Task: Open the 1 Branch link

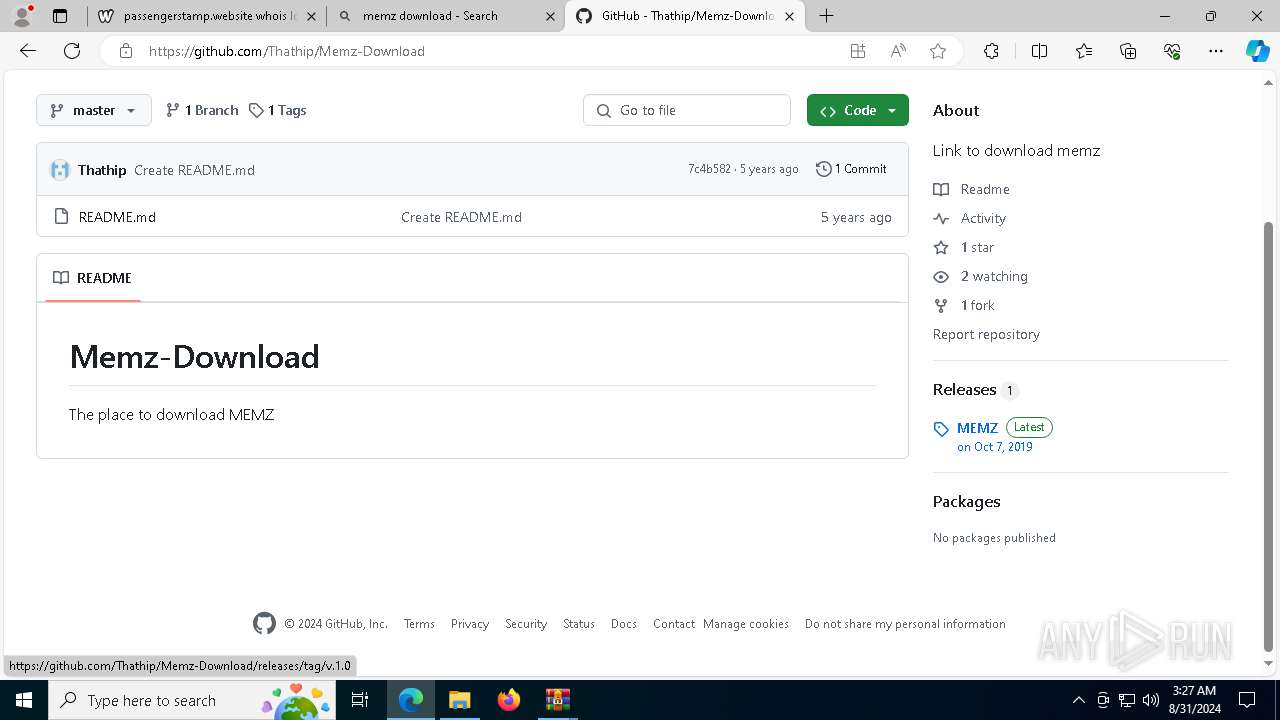Action: pos(202,110)
